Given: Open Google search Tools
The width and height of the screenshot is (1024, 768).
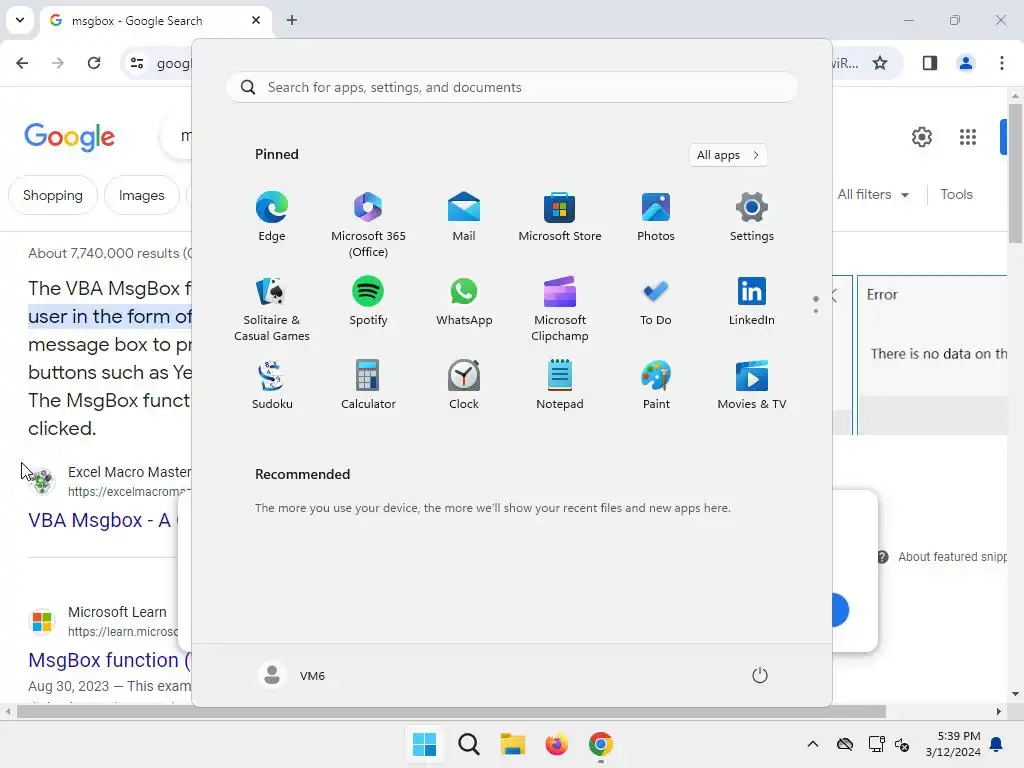Looking at the screenshot, I should point(956,195).
